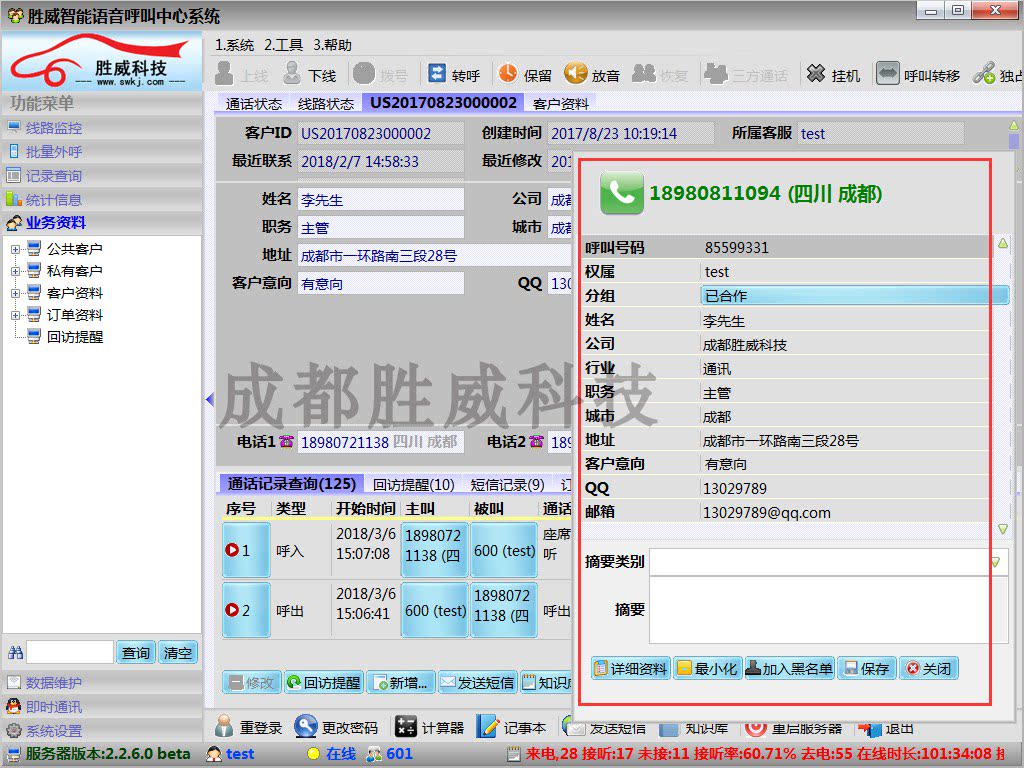Click the 修改 edit button

coord(252,682)
